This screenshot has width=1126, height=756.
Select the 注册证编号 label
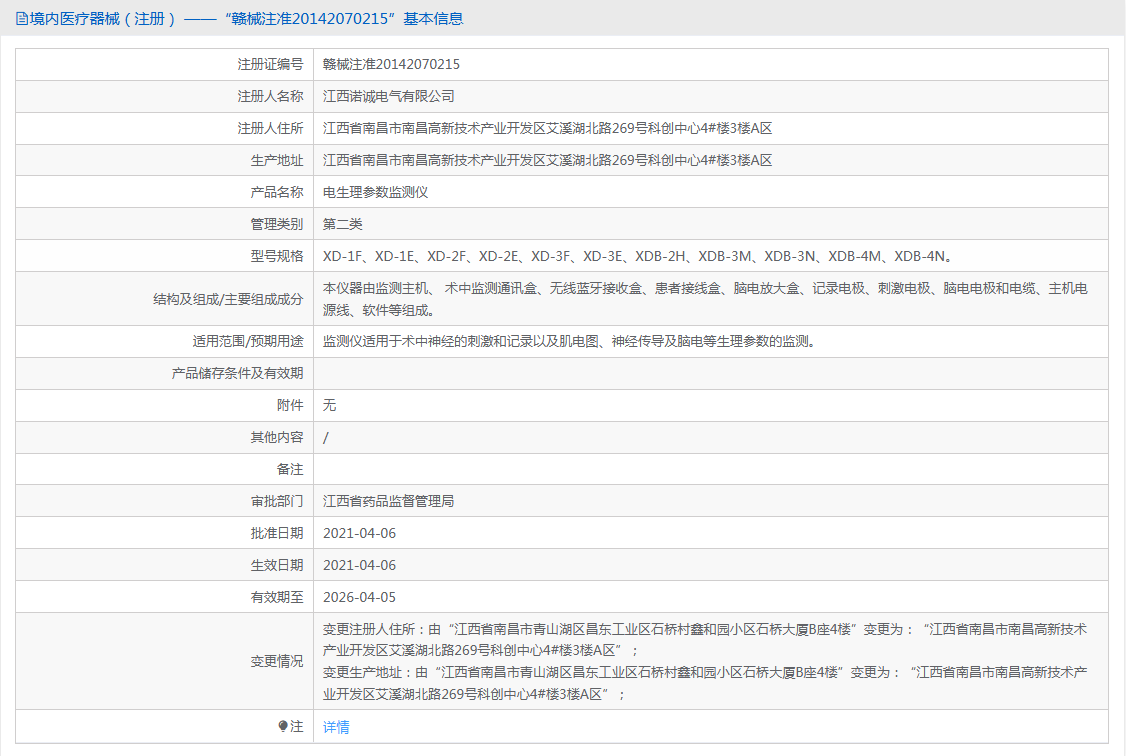[x=270, y=65]
